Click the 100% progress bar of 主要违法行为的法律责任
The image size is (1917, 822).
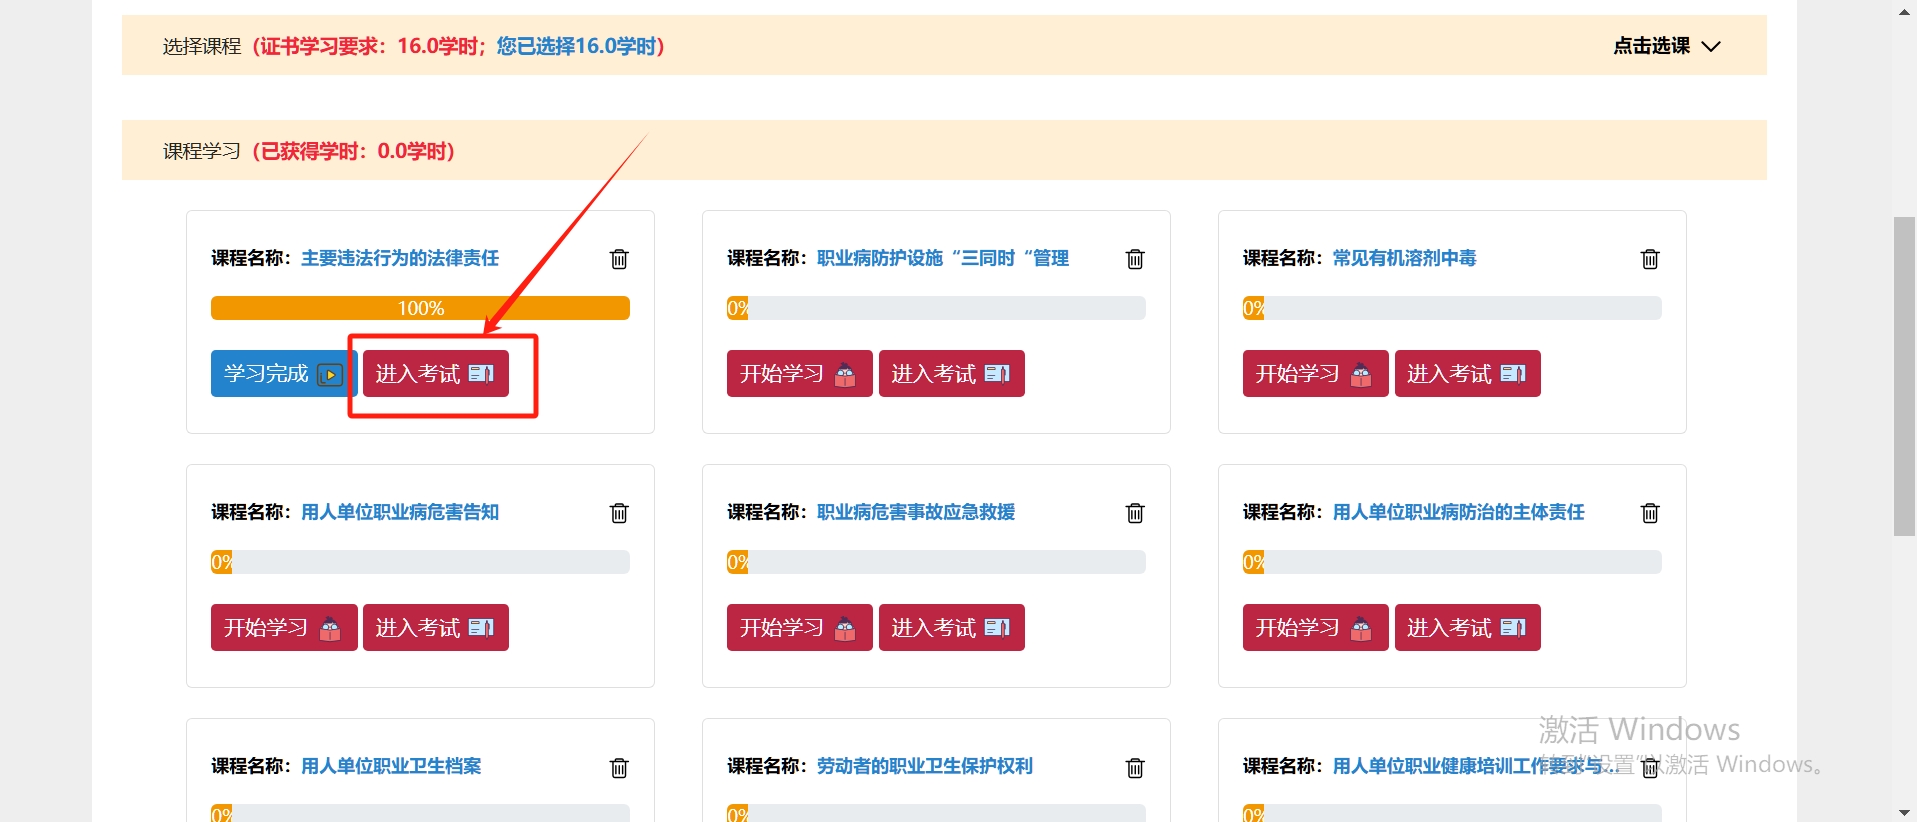coord(420,308)
